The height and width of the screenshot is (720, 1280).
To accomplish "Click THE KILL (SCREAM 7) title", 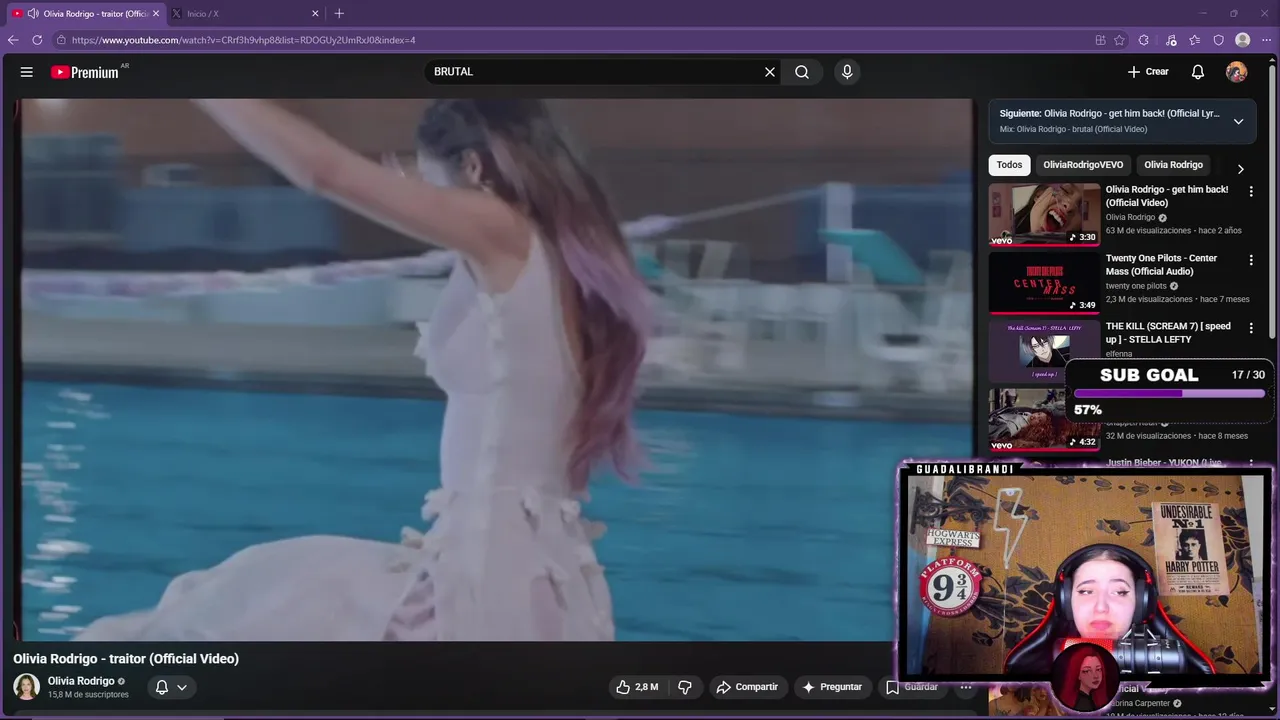I will 1168,332.
